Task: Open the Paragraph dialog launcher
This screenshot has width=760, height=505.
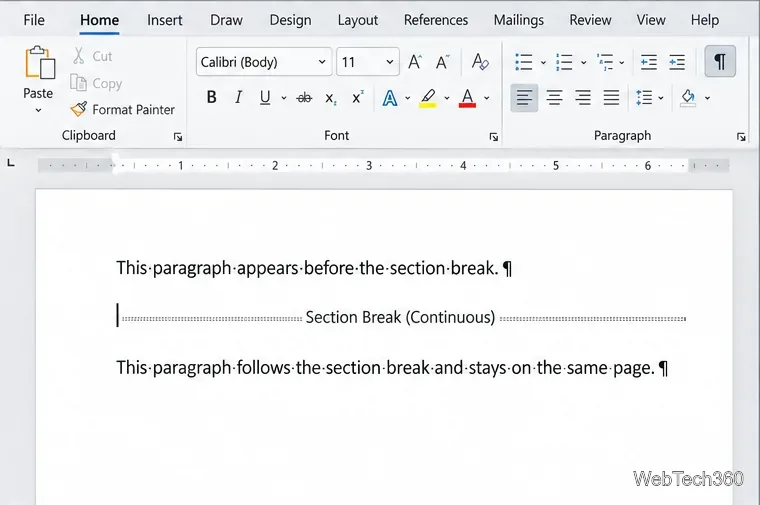Action: click(x=741, y=137)
